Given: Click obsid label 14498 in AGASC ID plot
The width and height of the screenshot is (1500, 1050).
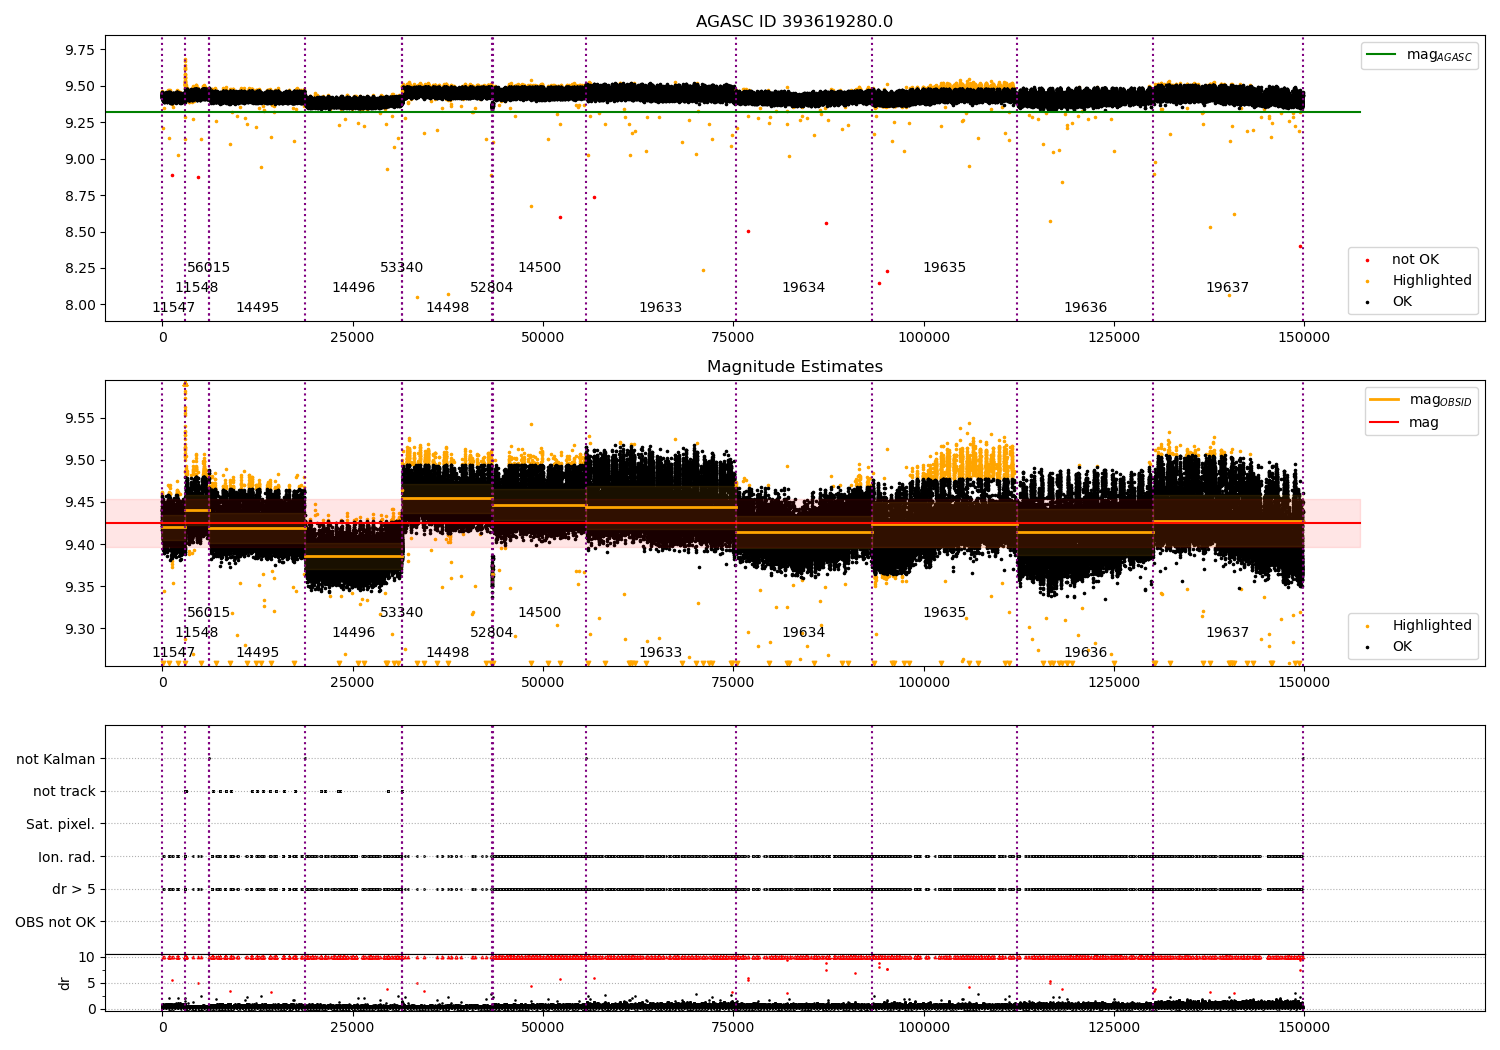Looking at the screenshot, I should [448, 308].
